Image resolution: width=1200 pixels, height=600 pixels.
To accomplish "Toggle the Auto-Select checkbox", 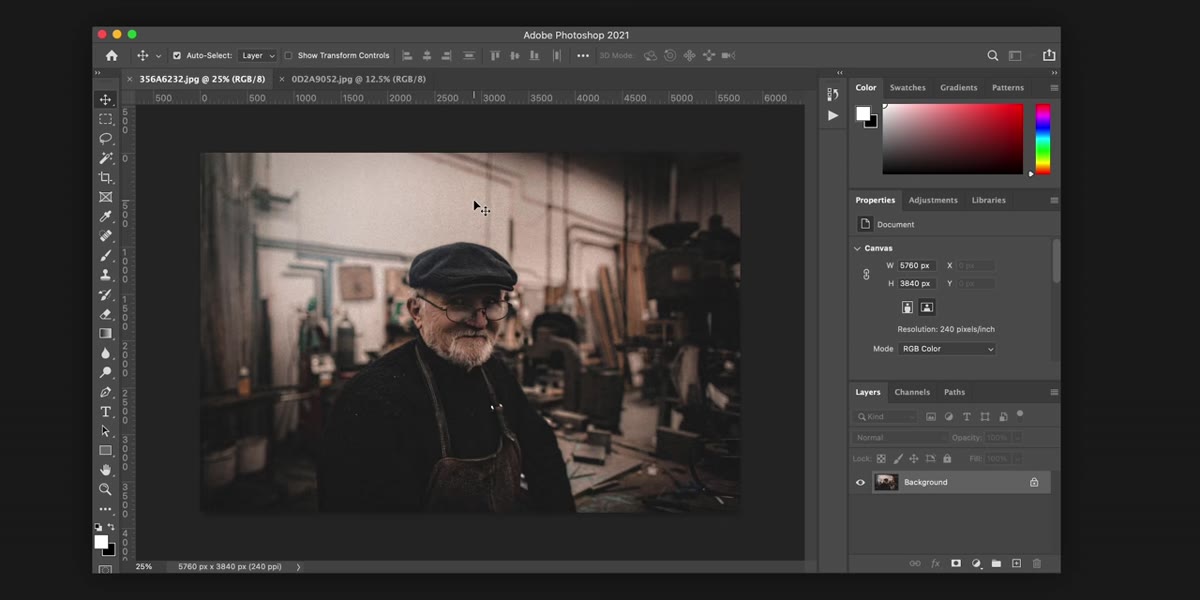I will [177, 56].
